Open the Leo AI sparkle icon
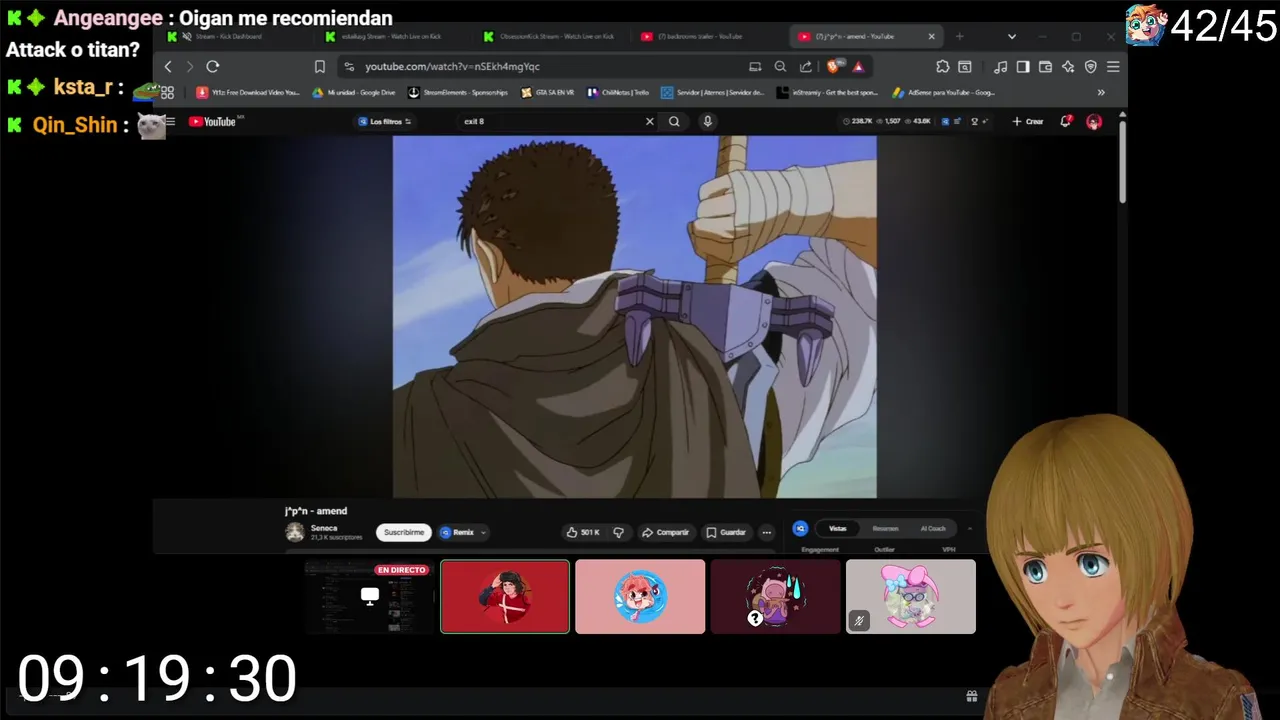 (x=1068, y=67)
